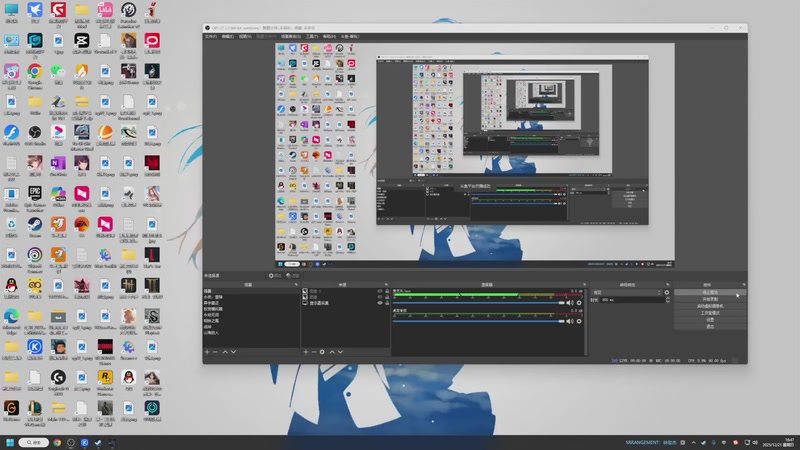
Task: Click the OBS icon in the taskbar
Action: click(x=71, y=442)
